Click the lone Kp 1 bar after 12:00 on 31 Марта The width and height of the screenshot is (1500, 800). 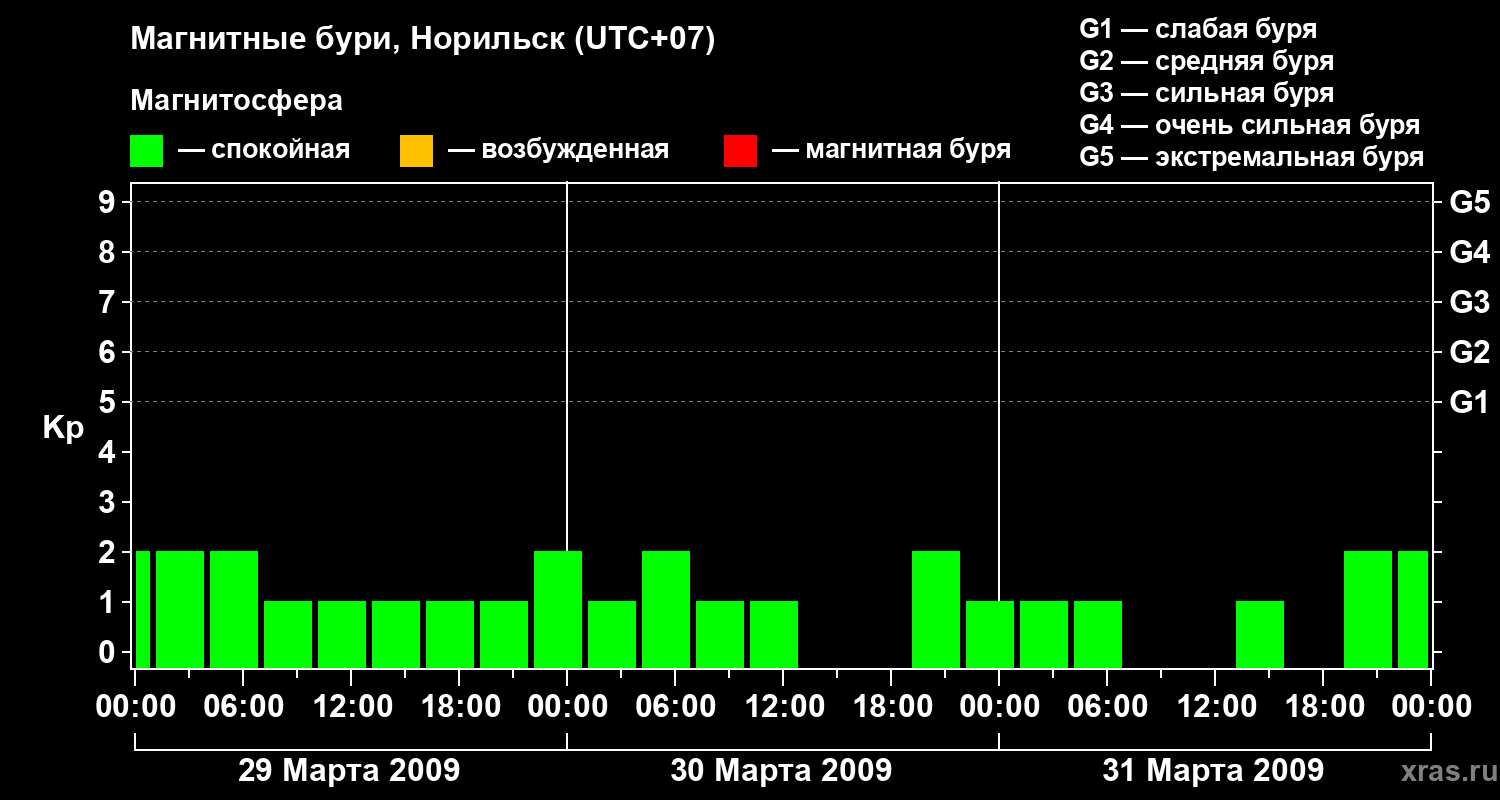click(1260, 634)
